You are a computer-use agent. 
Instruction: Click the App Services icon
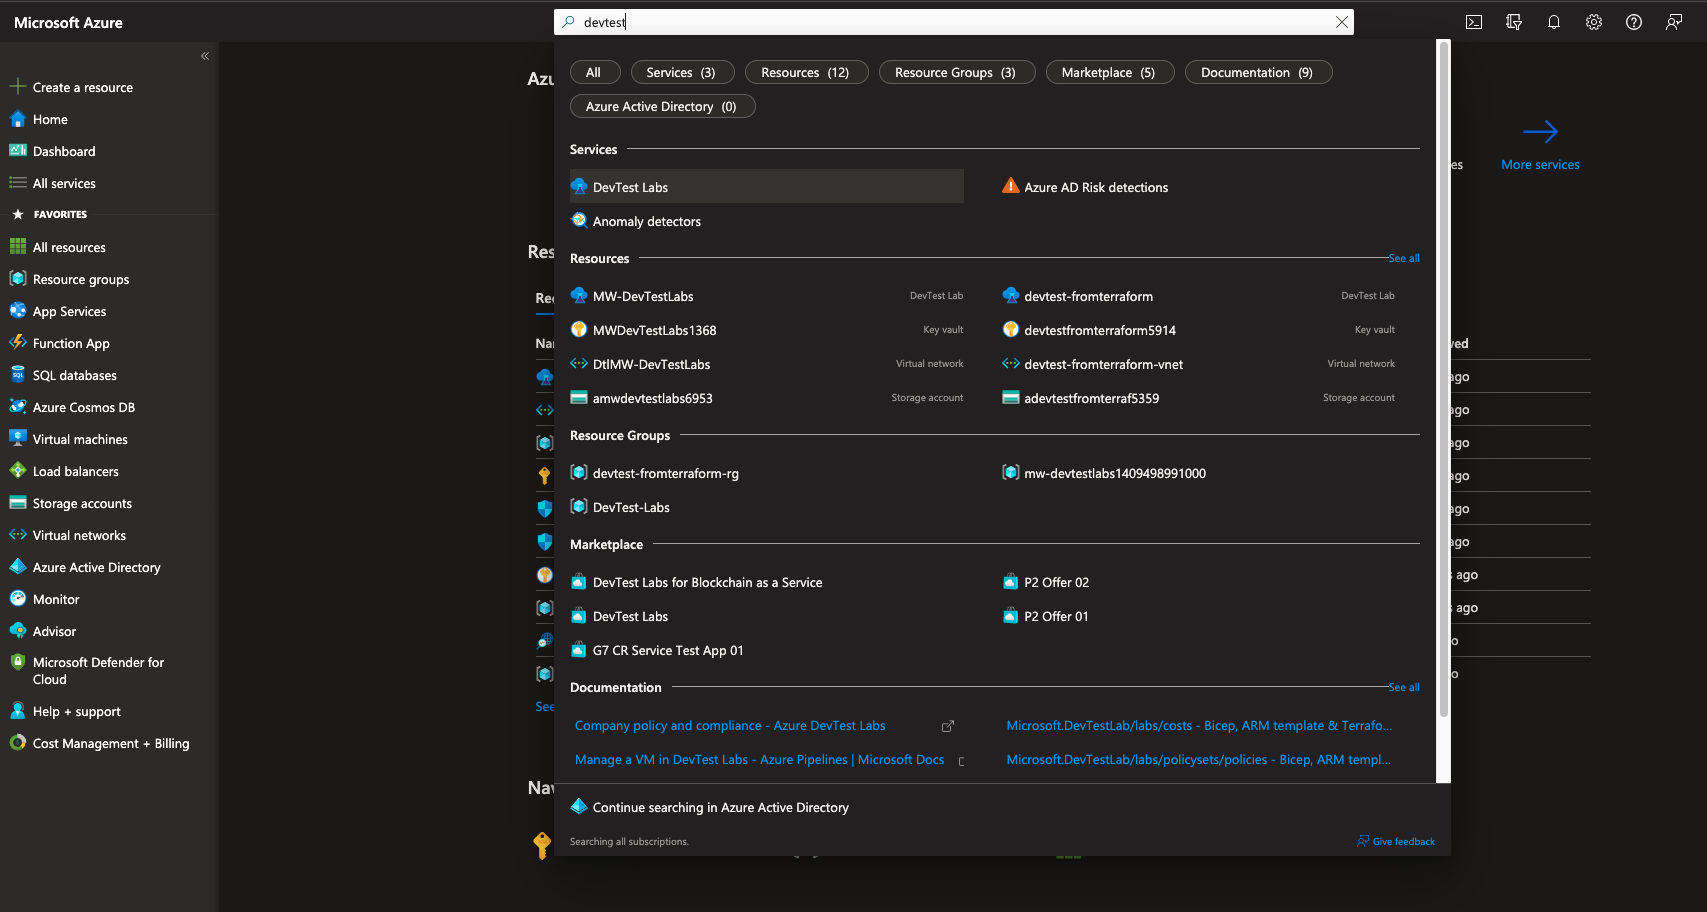[x=17, y=311]
